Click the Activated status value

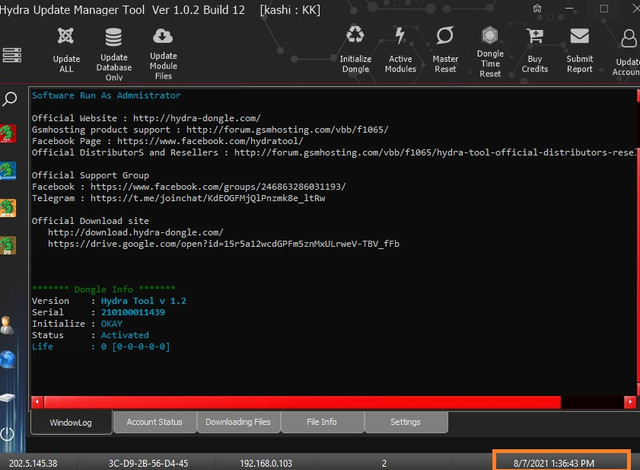(x=125, y=335)
